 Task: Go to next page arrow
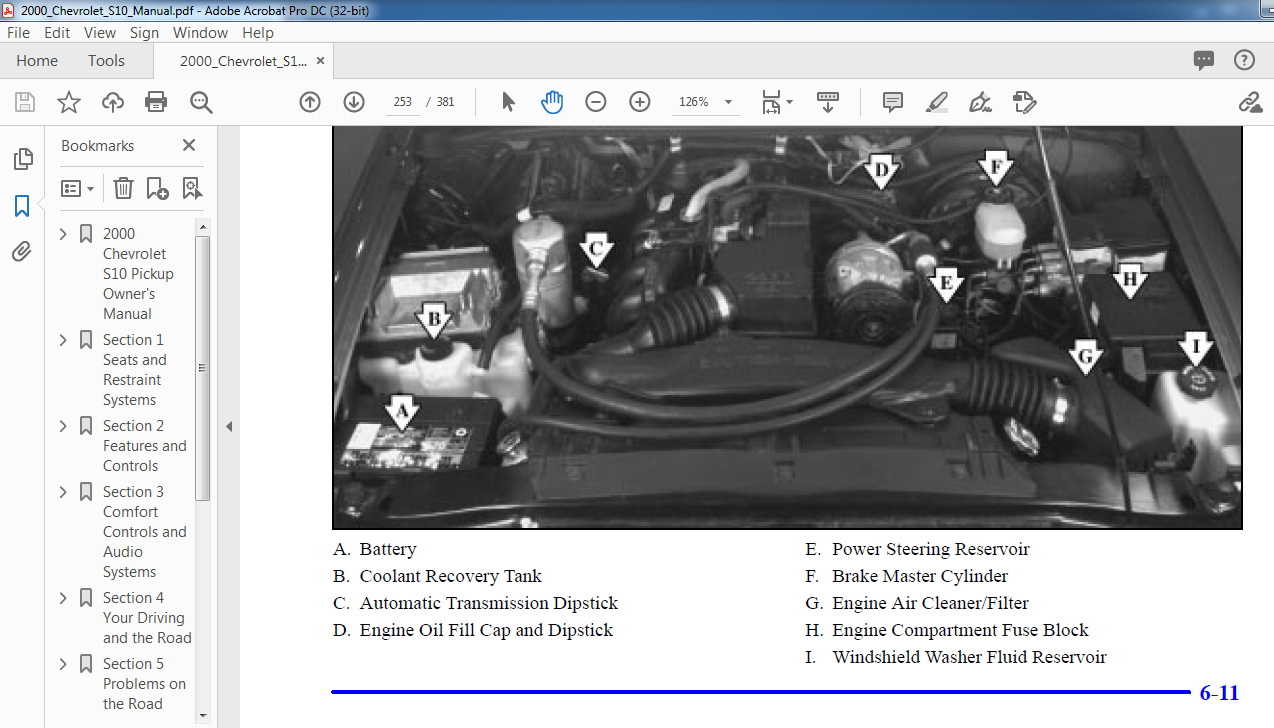(354, 102)
